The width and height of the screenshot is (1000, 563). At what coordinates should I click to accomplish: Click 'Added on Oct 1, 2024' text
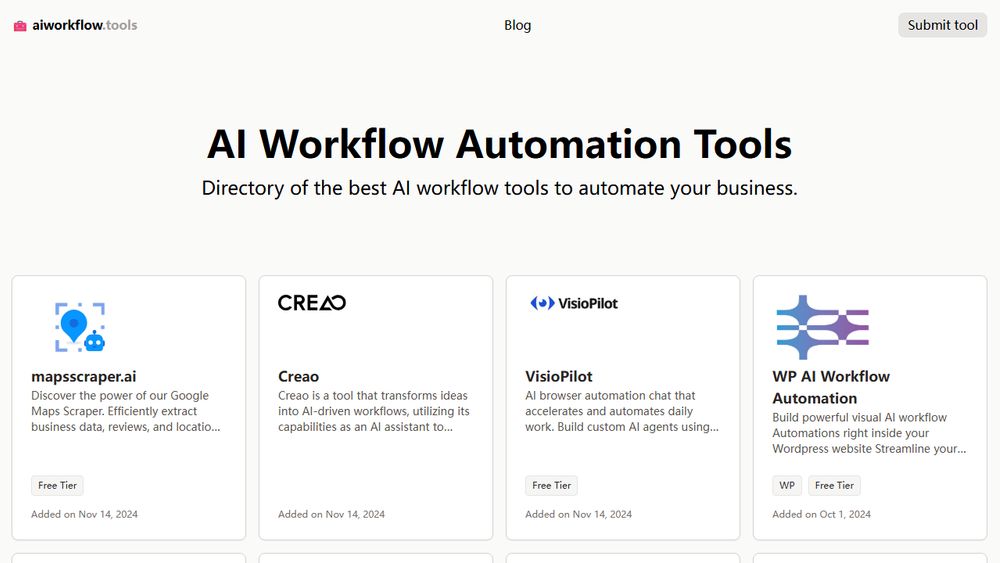[821, 514]
